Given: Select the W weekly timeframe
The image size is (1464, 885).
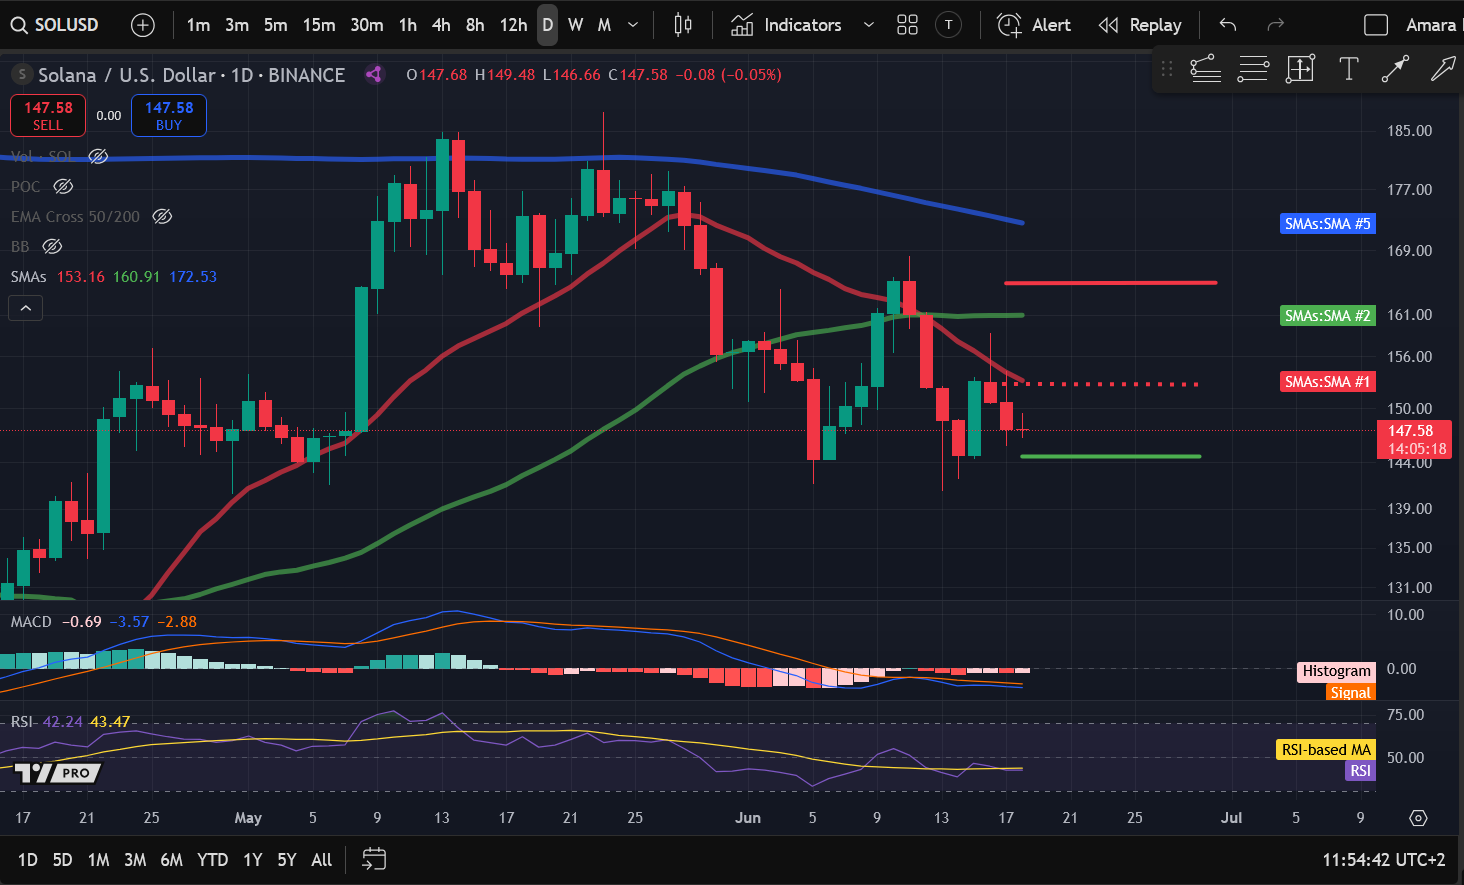Looking at the screenshot, I should (x=576, y=25).
